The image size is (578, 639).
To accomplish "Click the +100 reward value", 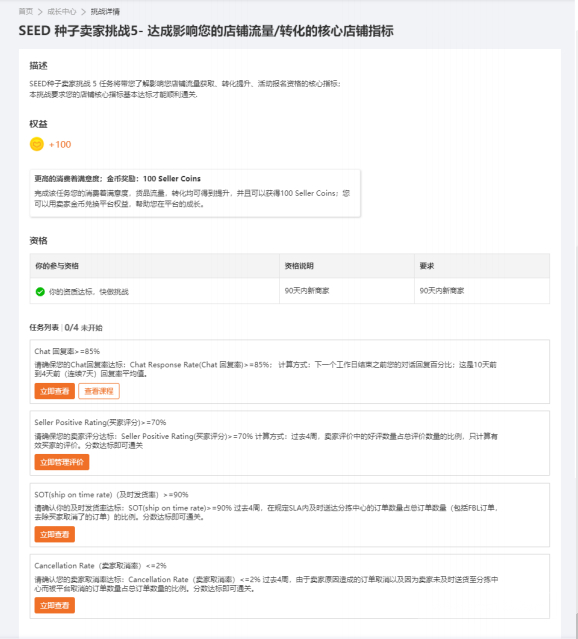I will [x=60, y=144].
